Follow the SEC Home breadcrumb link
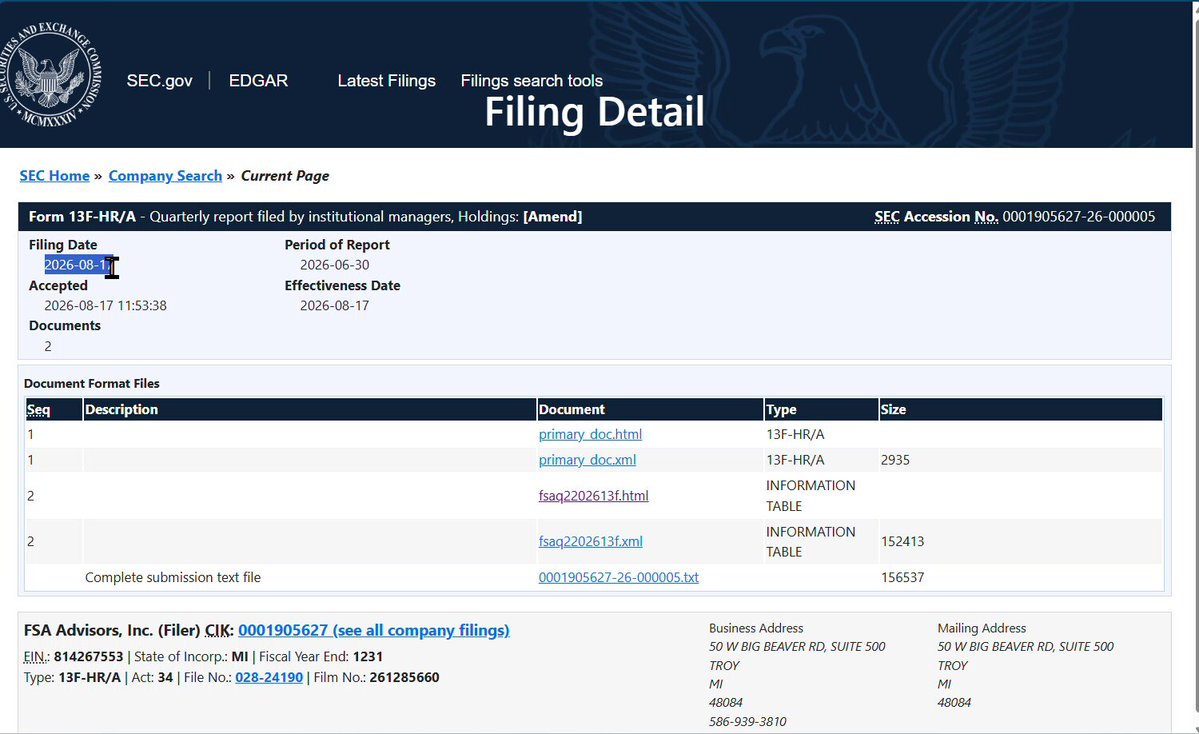This screenshot has height=734, width=1199. click(x=54, y=176)
